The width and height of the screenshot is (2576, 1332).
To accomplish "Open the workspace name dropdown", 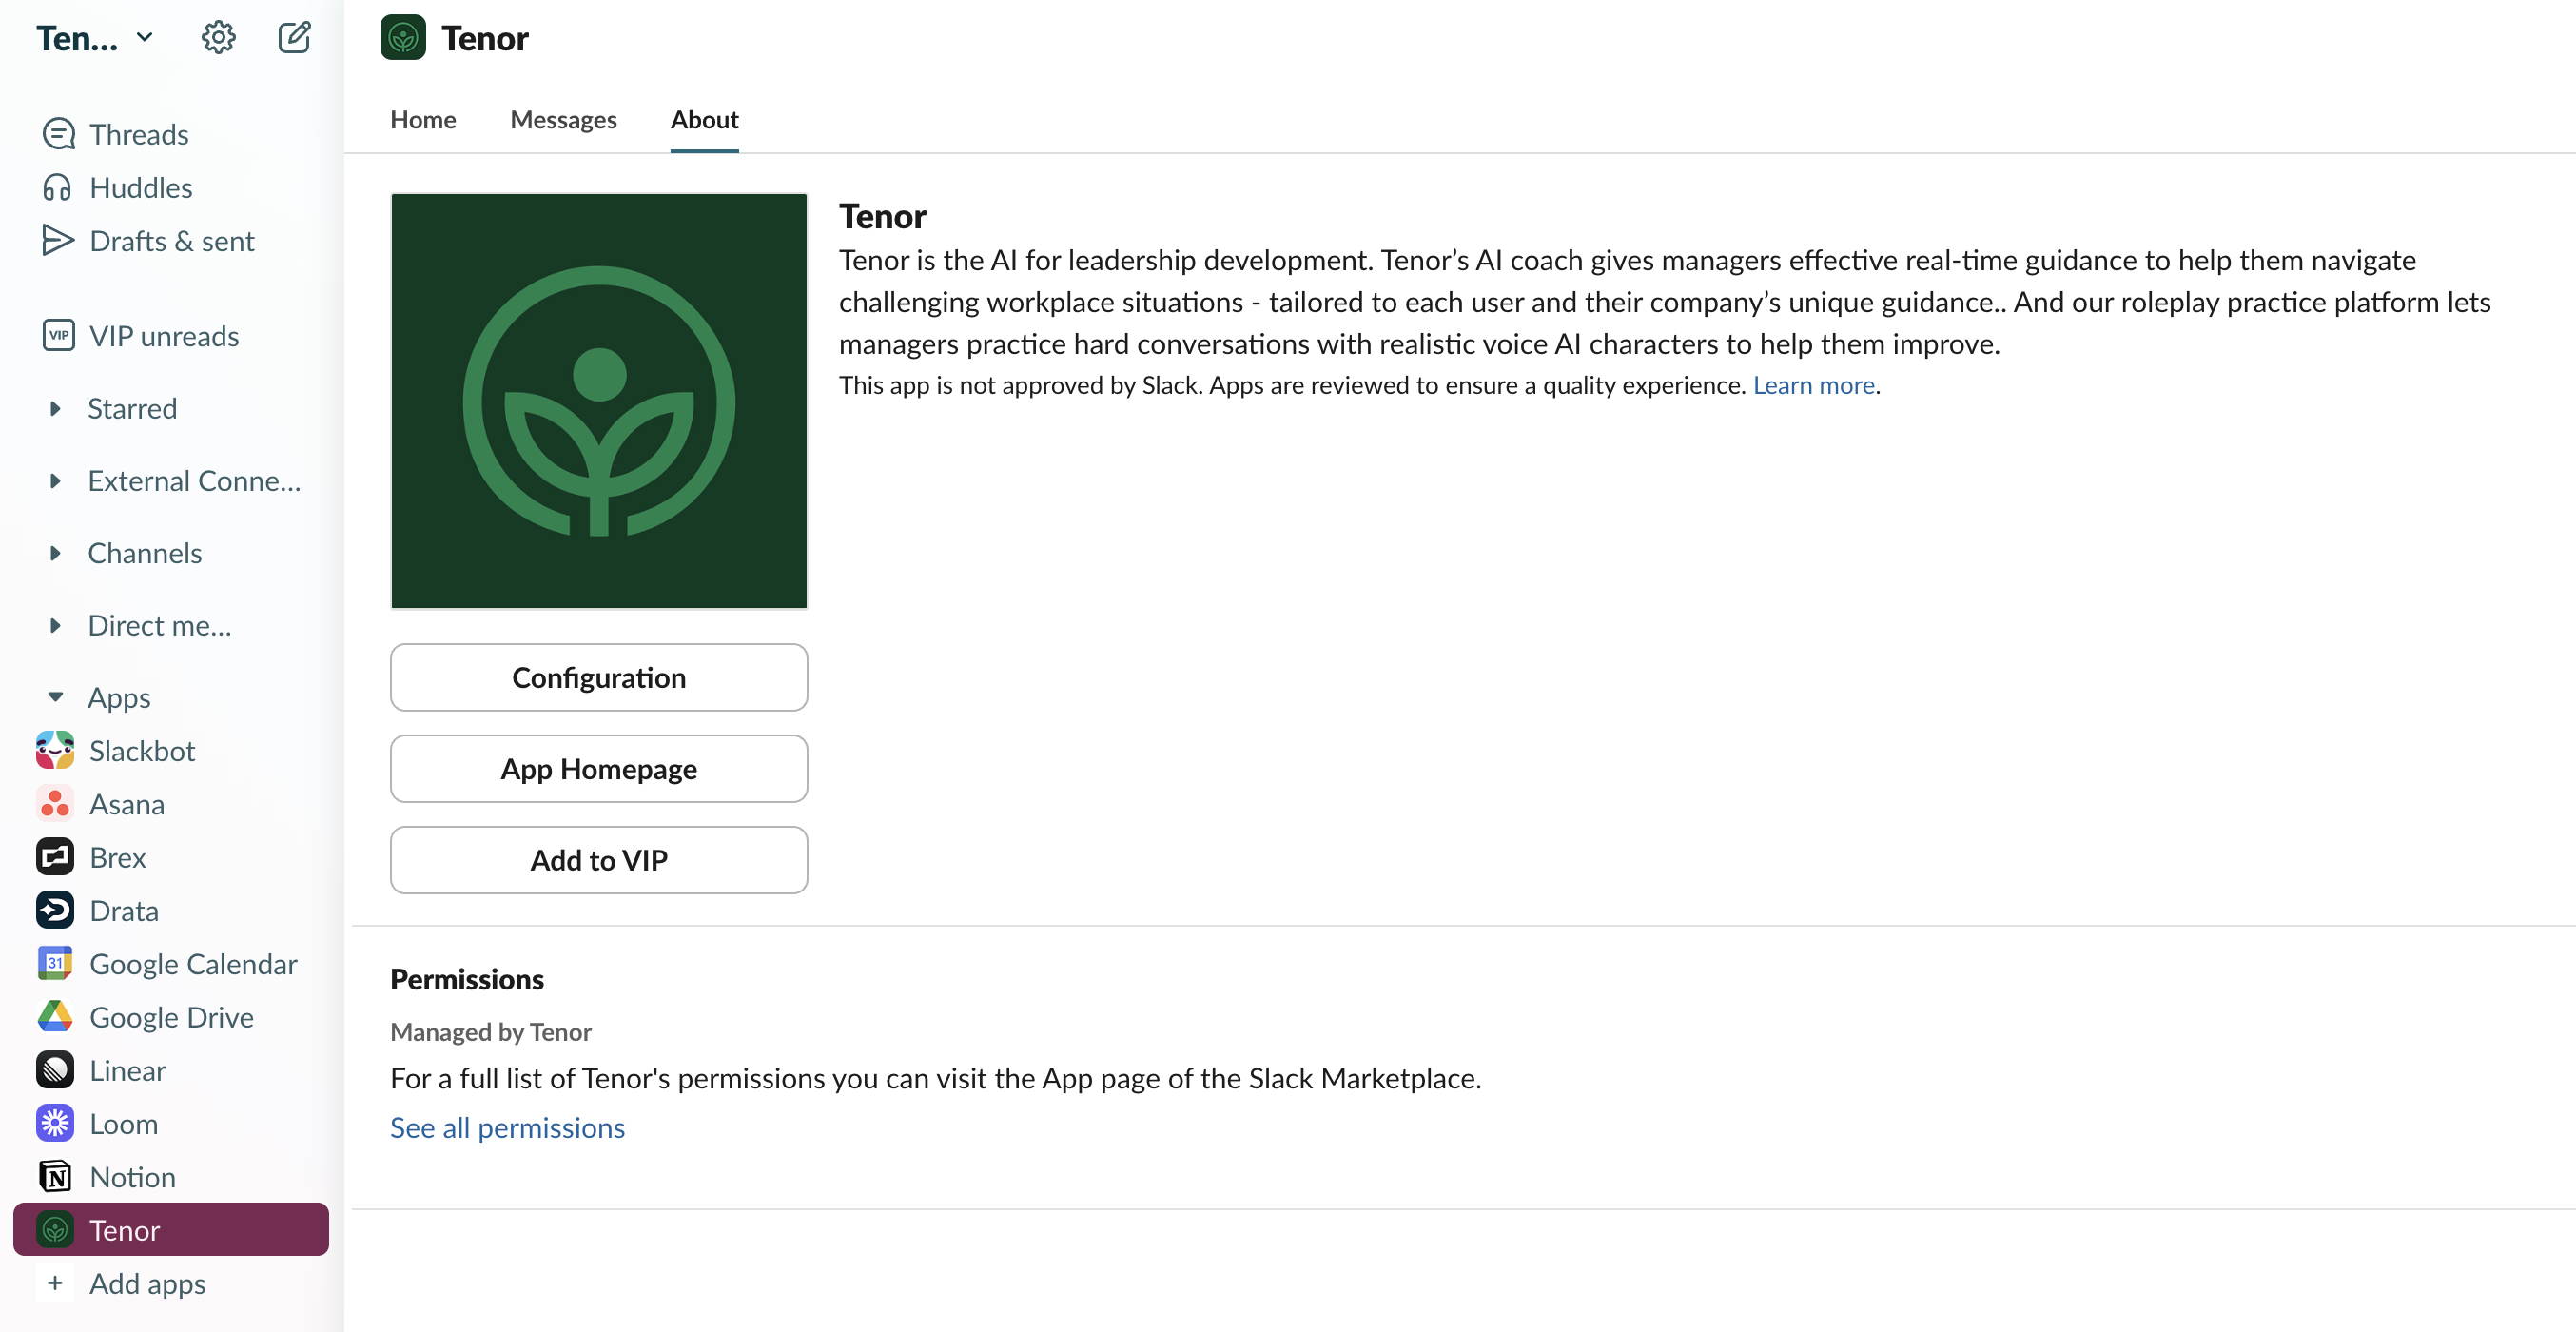I will click(x=96, y=38).
